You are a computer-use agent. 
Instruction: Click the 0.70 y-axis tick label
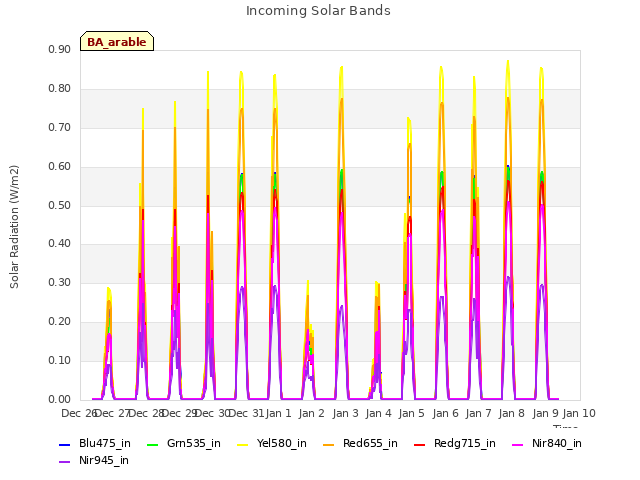[59, 127]
